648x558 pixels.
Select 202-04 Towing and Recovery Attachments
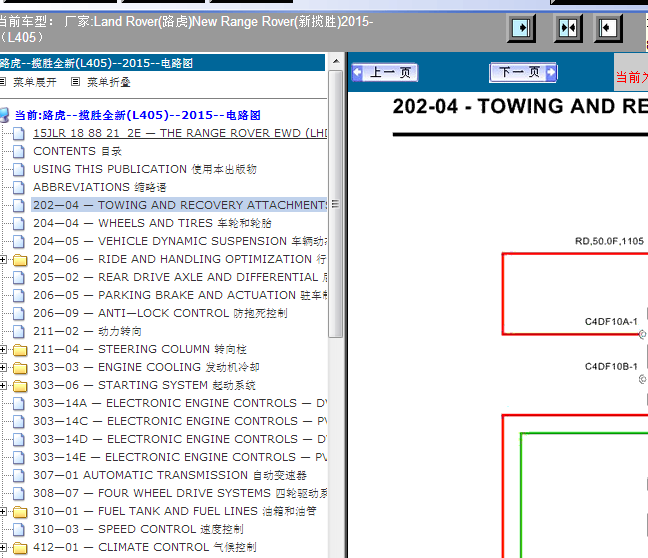tap(180, 205)
